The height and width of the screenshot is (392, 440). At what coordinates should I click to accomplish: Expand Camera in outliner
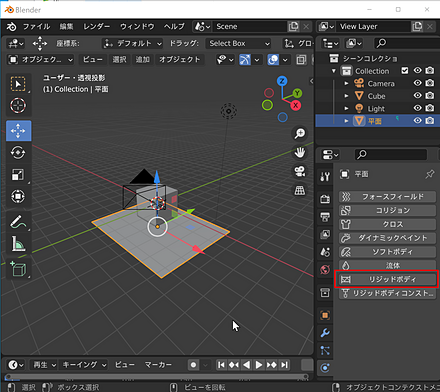click(x=346, y=83)
